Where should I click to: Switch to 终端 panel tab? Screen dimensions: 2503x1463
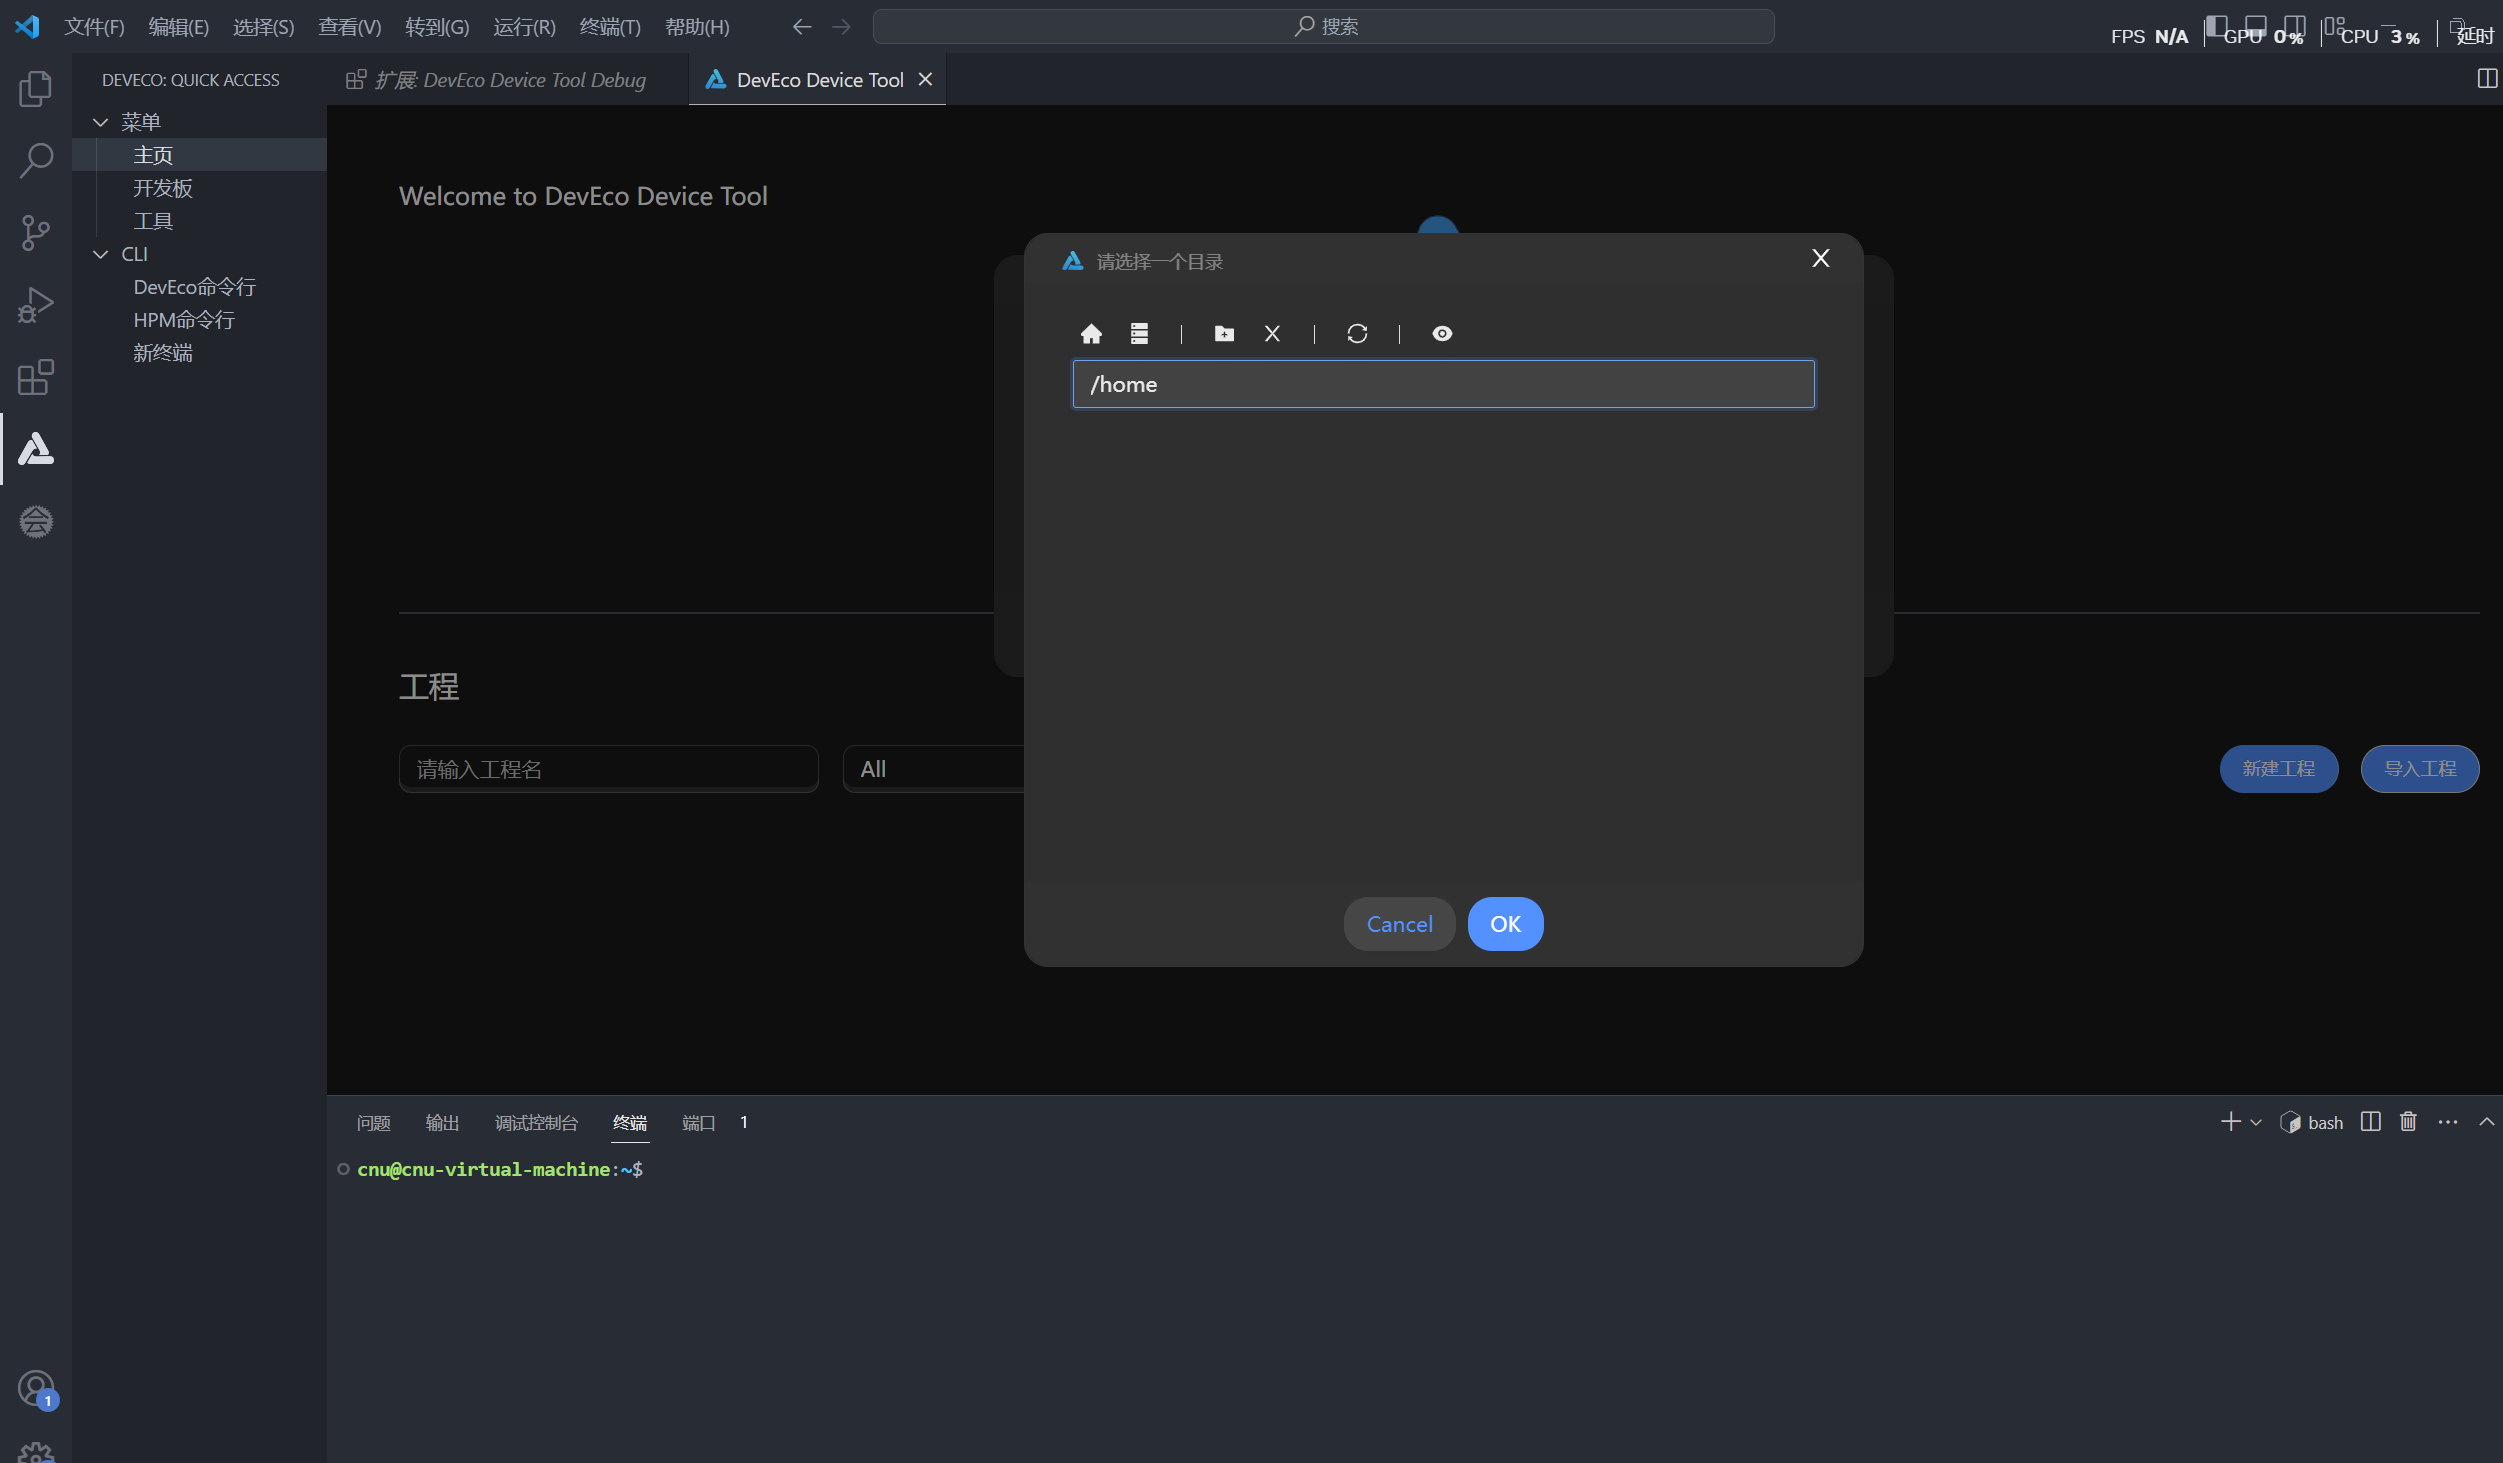(x=630, y=1123)
